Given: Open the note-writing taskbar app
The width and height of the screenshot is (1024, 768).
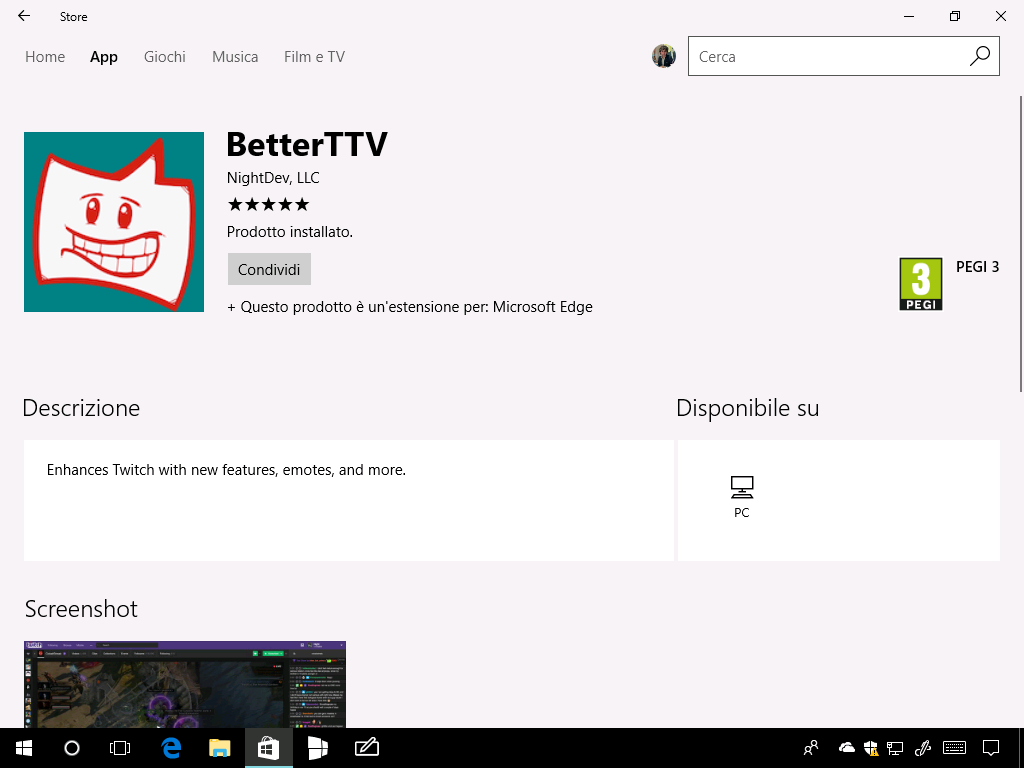Looking at the screenshot, I should (x=366, y=748).
